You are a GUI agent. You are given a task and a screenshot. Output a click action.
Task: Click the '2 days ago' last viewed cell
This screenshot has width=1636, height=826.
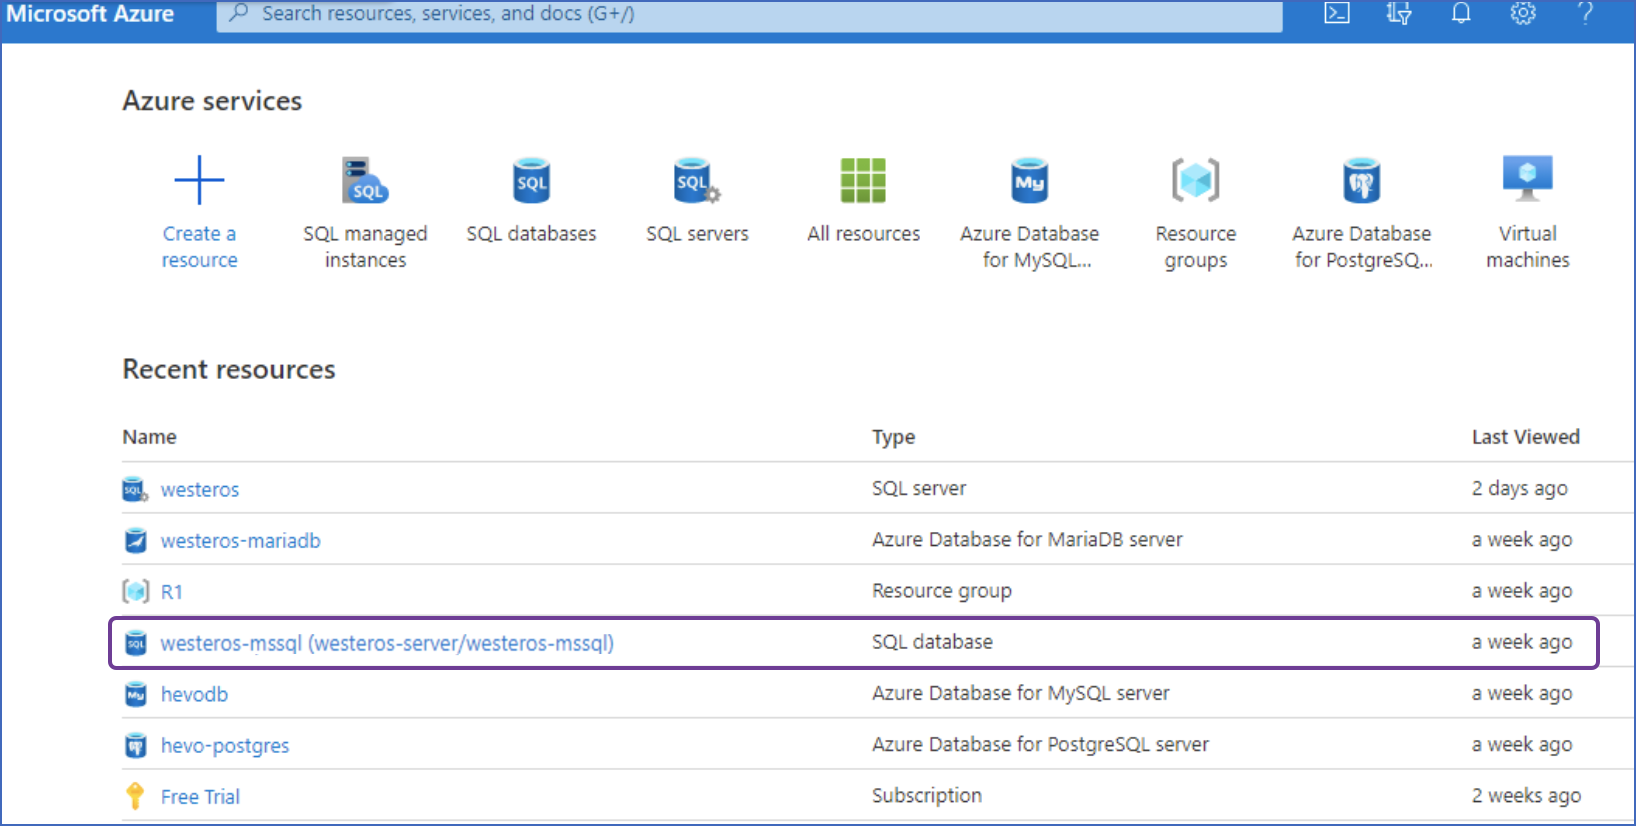(x=1520, y=488)
